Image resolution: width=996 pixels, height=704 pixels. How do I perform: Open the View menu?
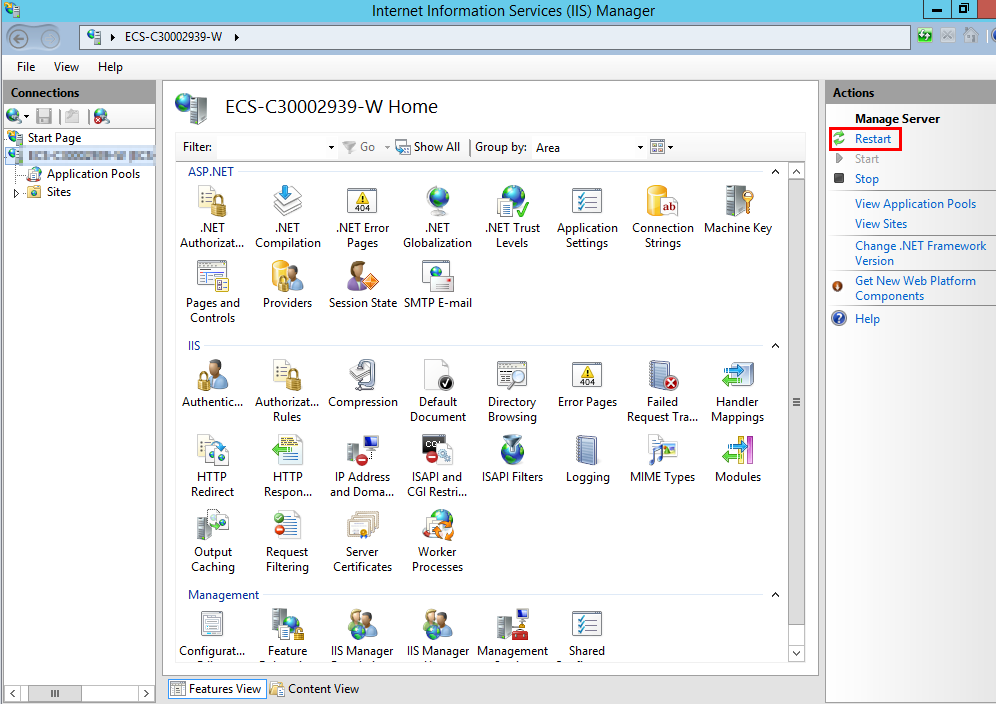(66, 67)
